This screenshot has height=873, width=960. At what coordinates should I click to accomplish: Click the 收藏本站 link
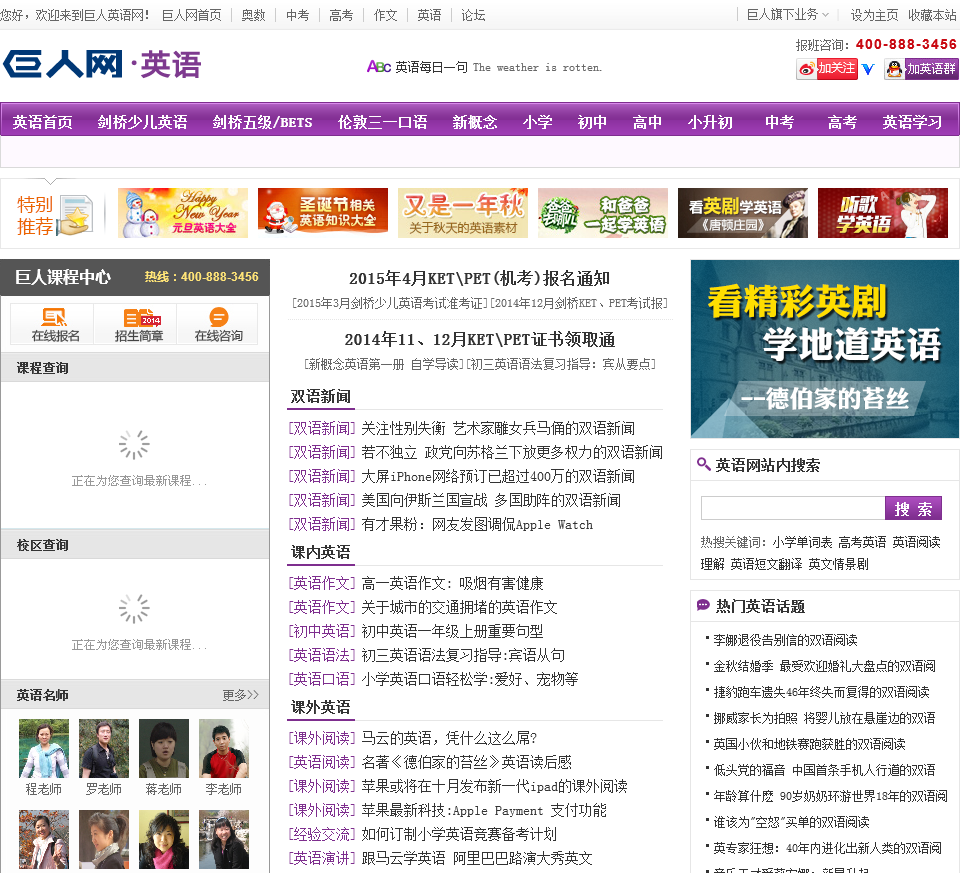pyautogui.click(x=932, y=15)
